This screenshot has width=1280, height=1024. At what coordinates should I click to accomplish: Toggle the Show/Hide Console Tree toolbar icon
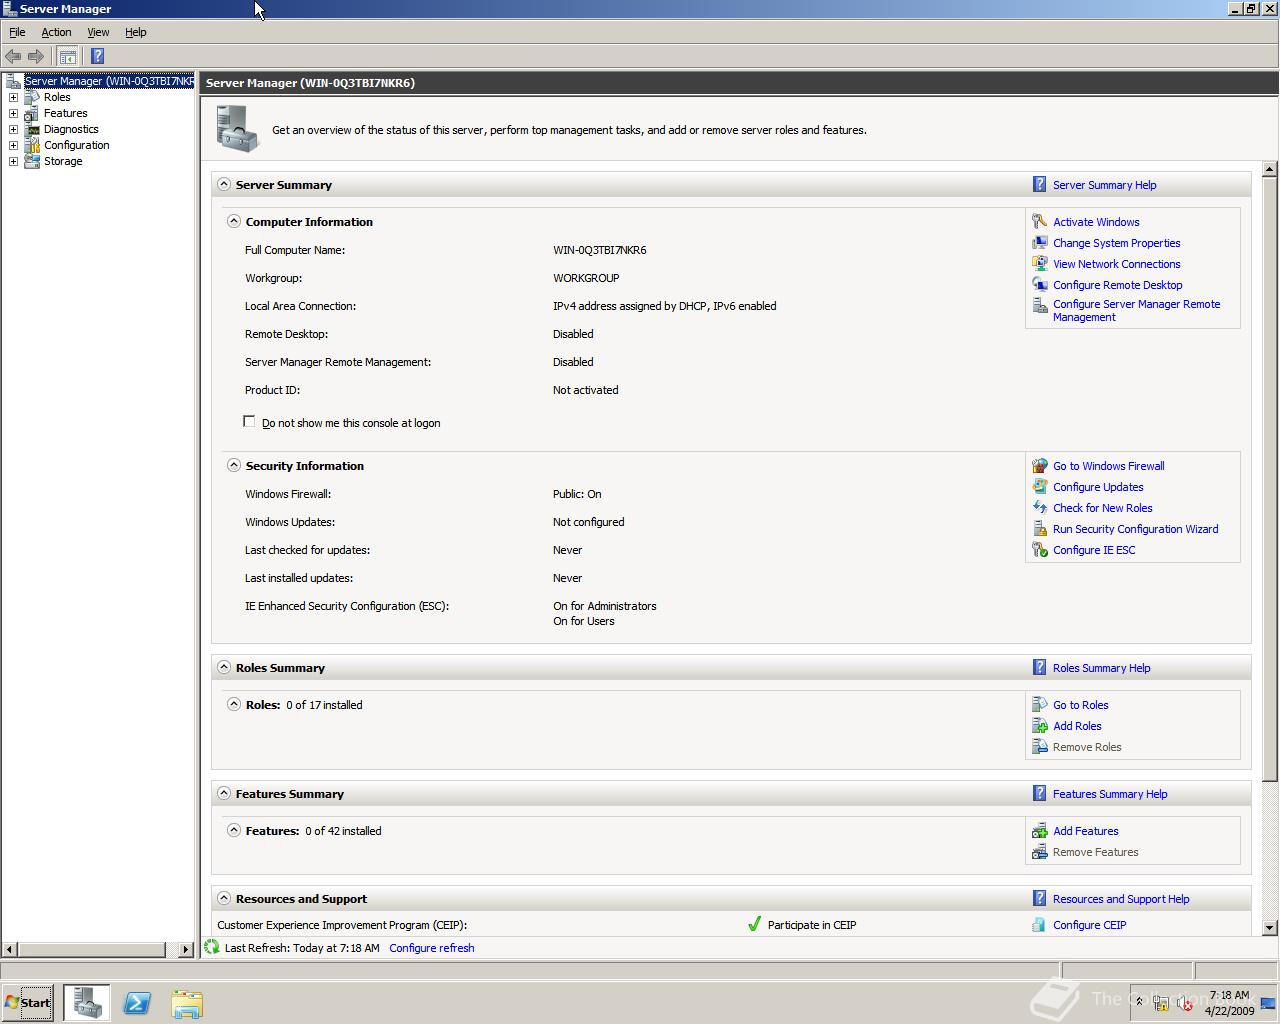67,56
